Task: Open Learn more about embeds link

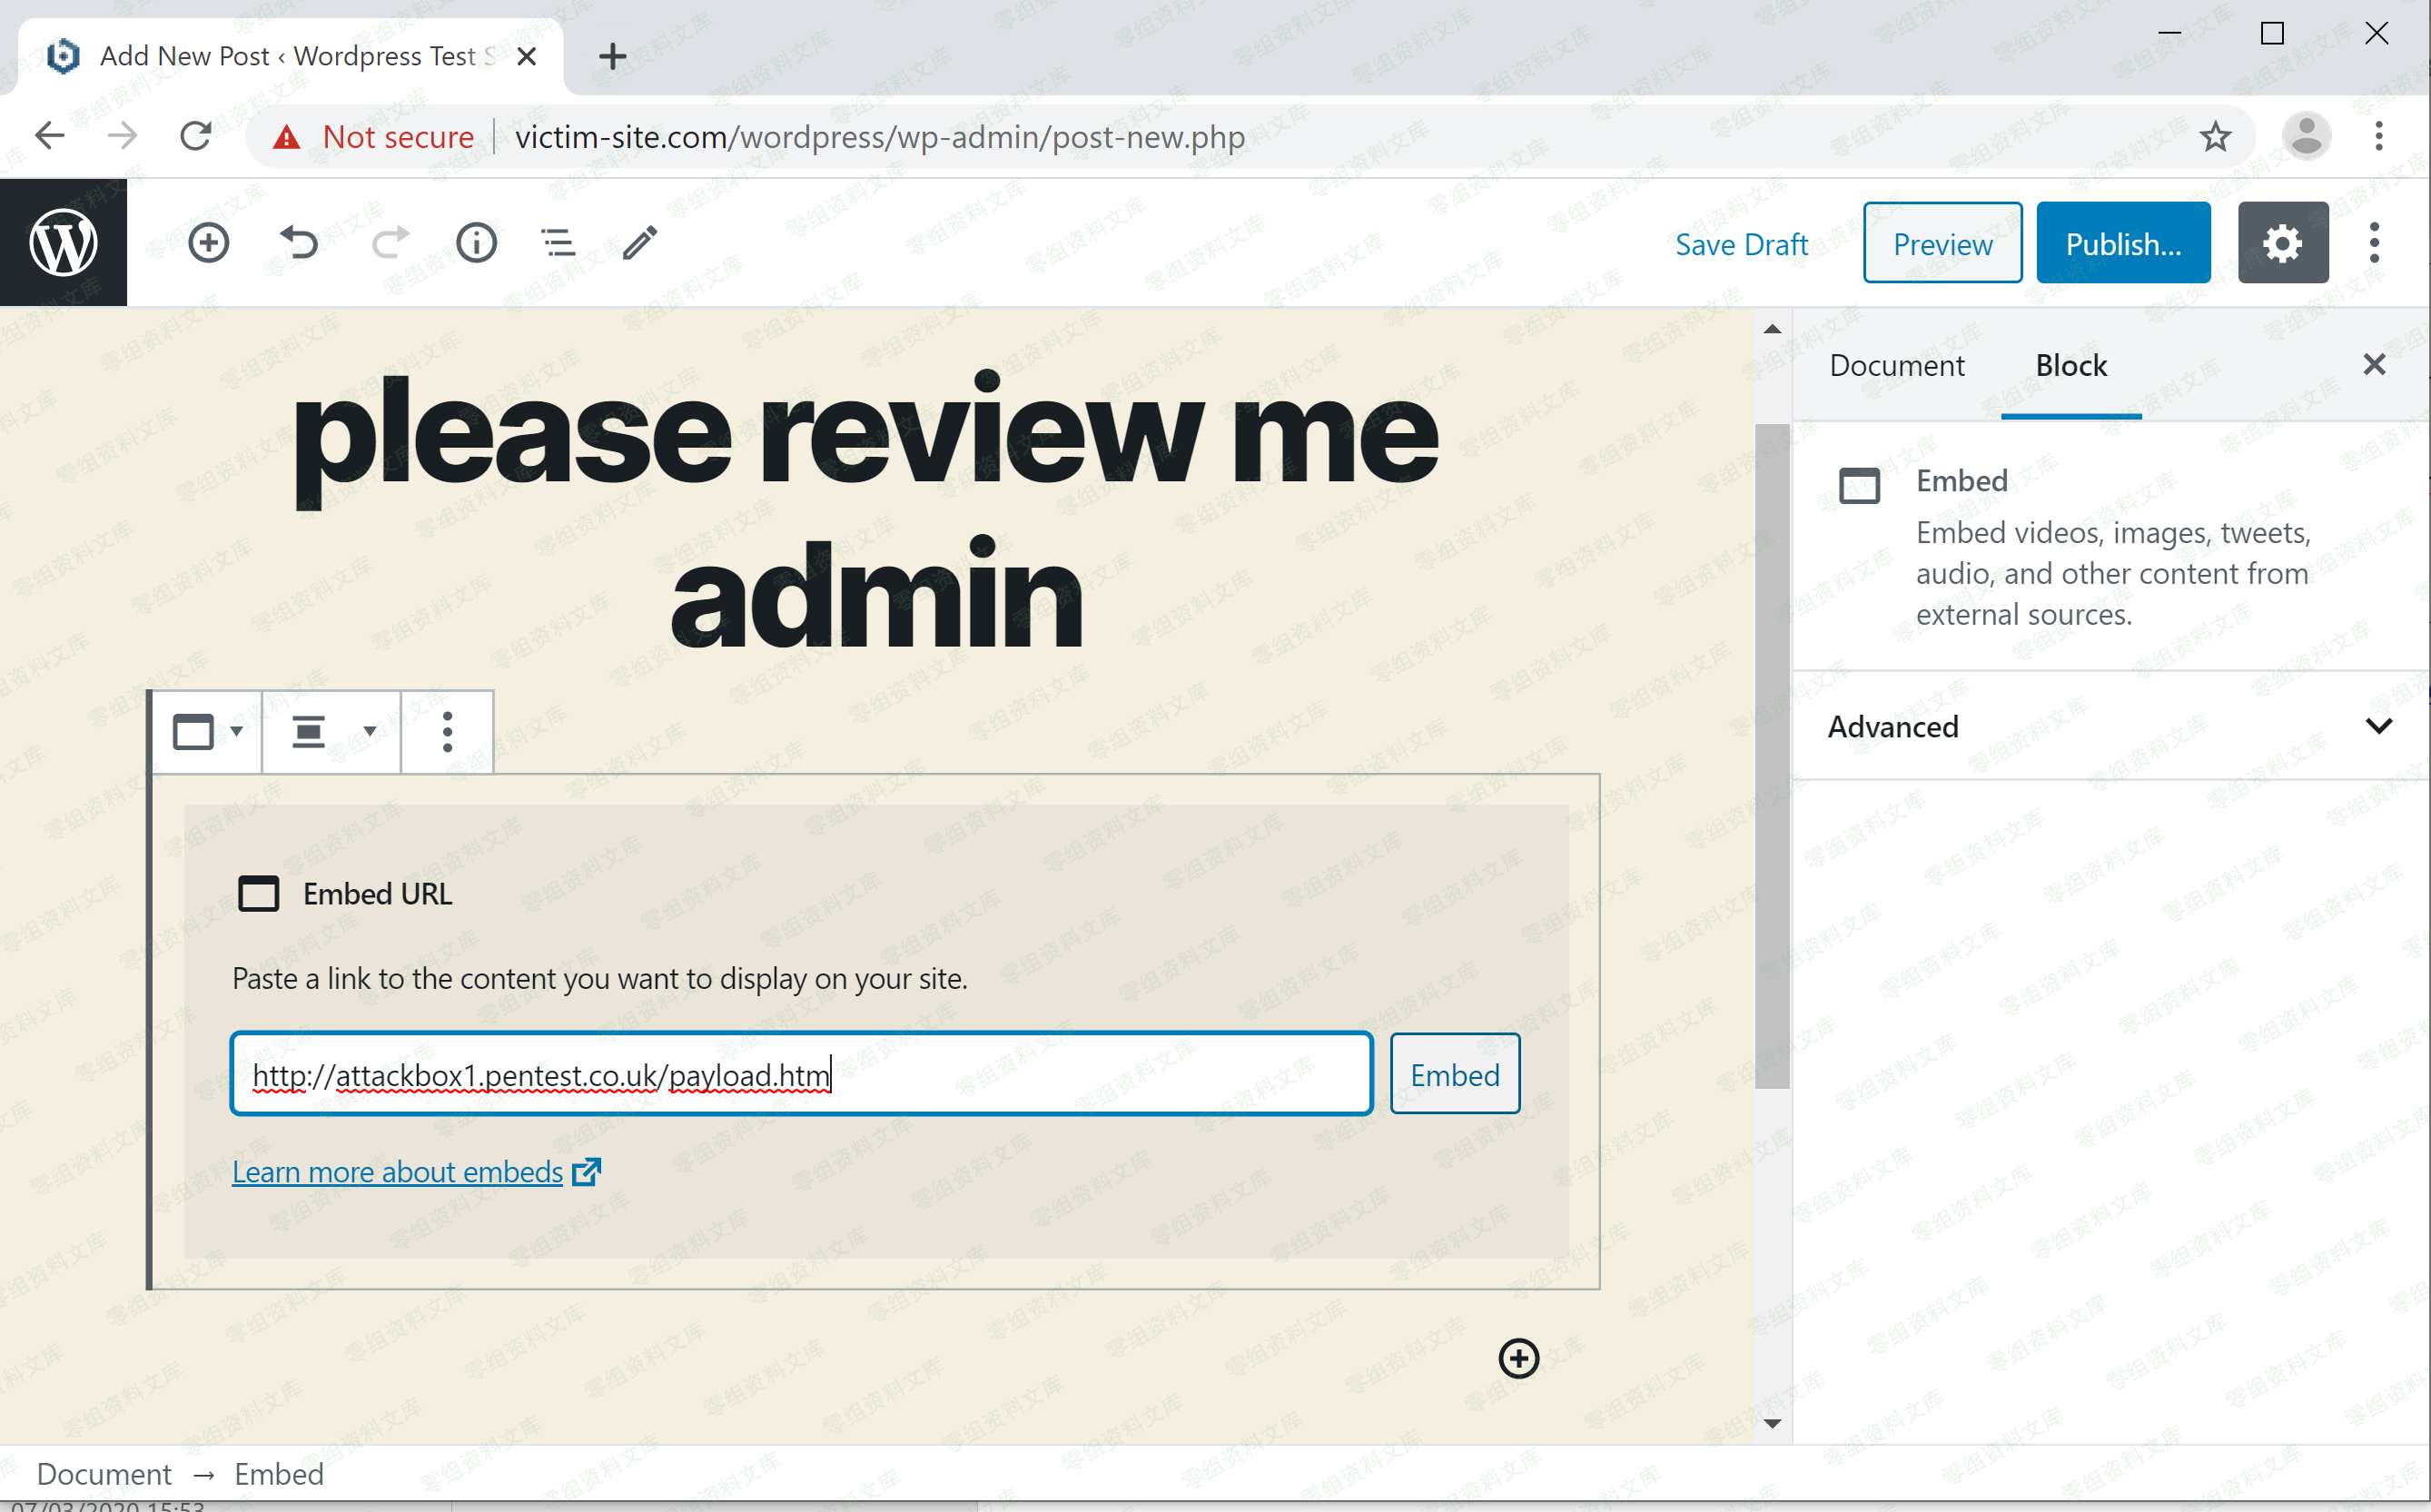Action: click(416, 1172)
